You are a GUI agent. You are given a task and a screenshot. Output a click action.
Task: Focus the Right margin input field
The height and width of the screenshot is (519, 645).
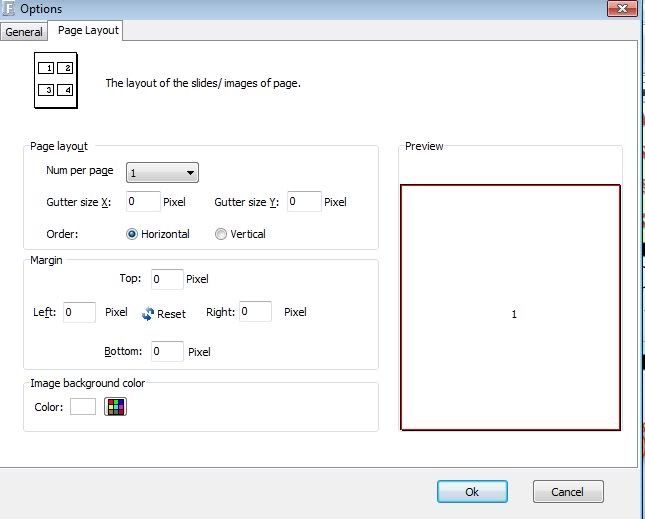255,311
